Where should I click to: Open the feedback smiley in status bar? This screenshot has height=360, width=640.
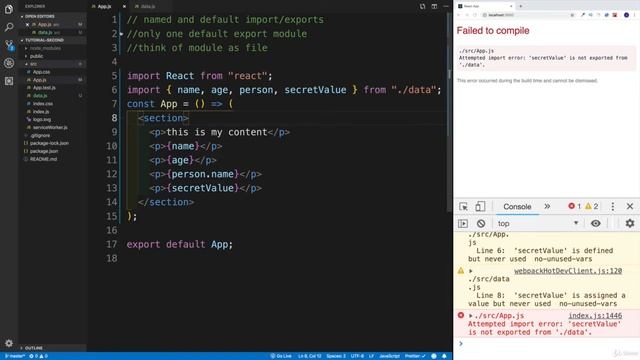[434, 356]
